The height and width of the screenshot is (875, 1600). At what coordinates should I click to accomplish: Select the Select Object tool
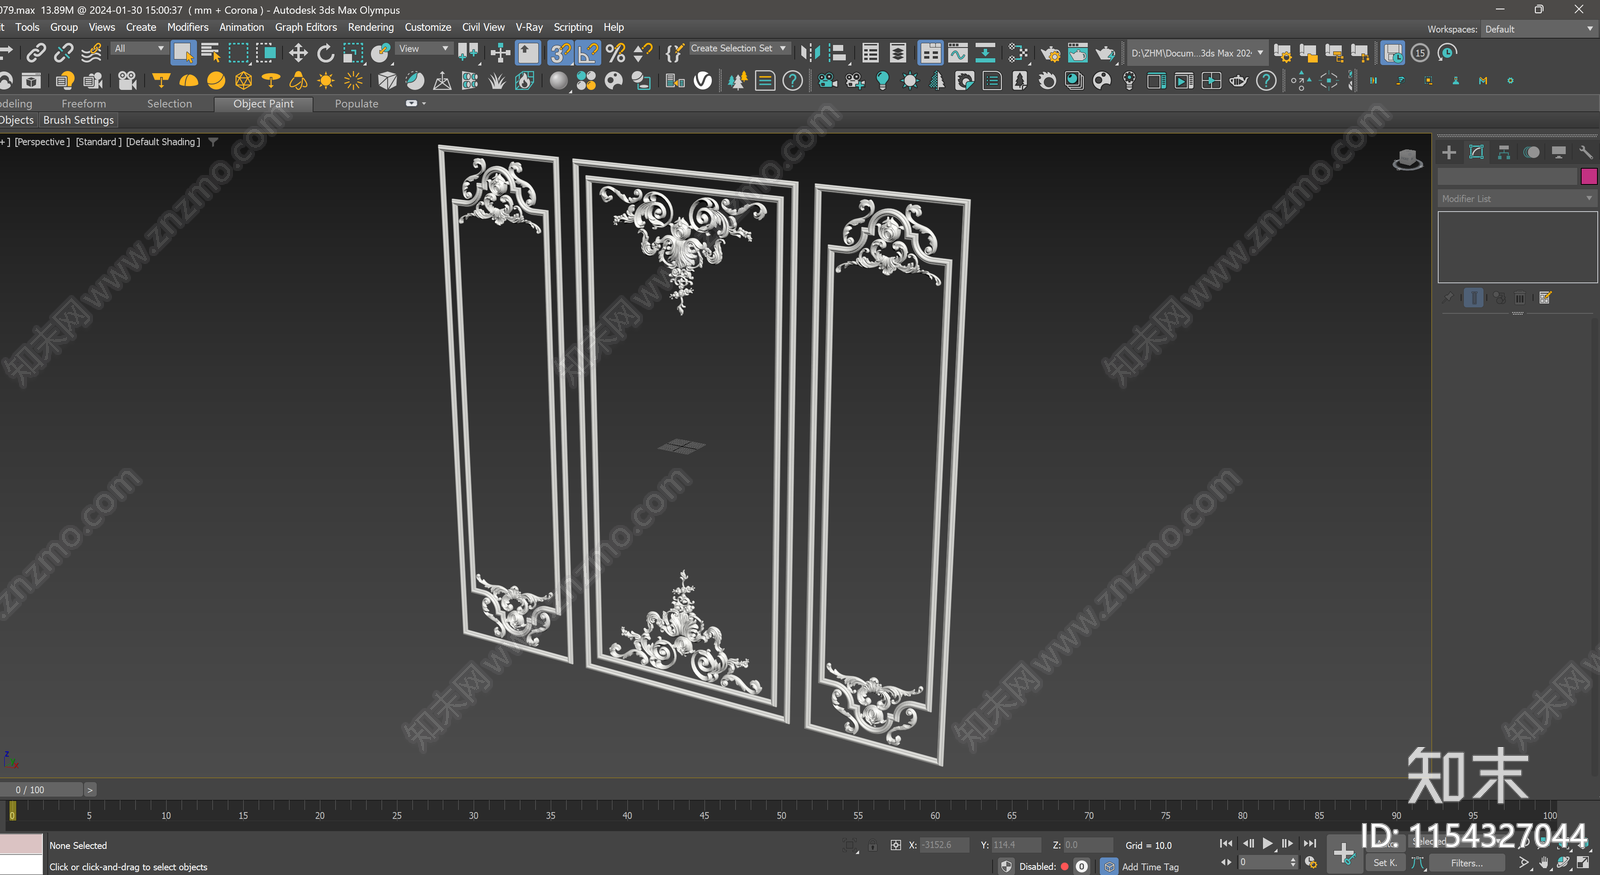click(x=183, y=52)
